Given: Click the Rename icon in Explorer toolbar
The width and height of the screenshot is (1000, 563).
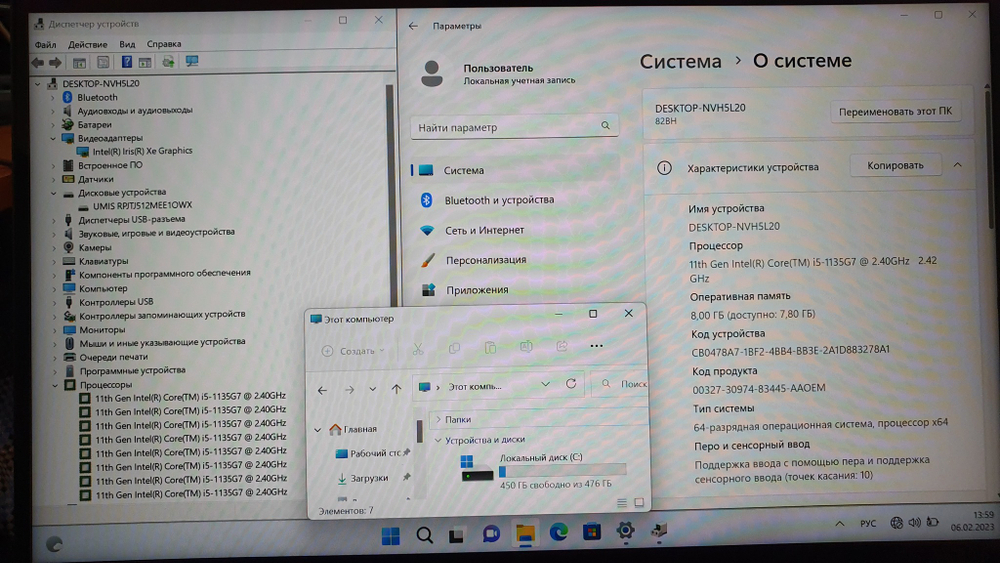Looking at the screenshot, I should pyautogui.click(x=526, y=347).
